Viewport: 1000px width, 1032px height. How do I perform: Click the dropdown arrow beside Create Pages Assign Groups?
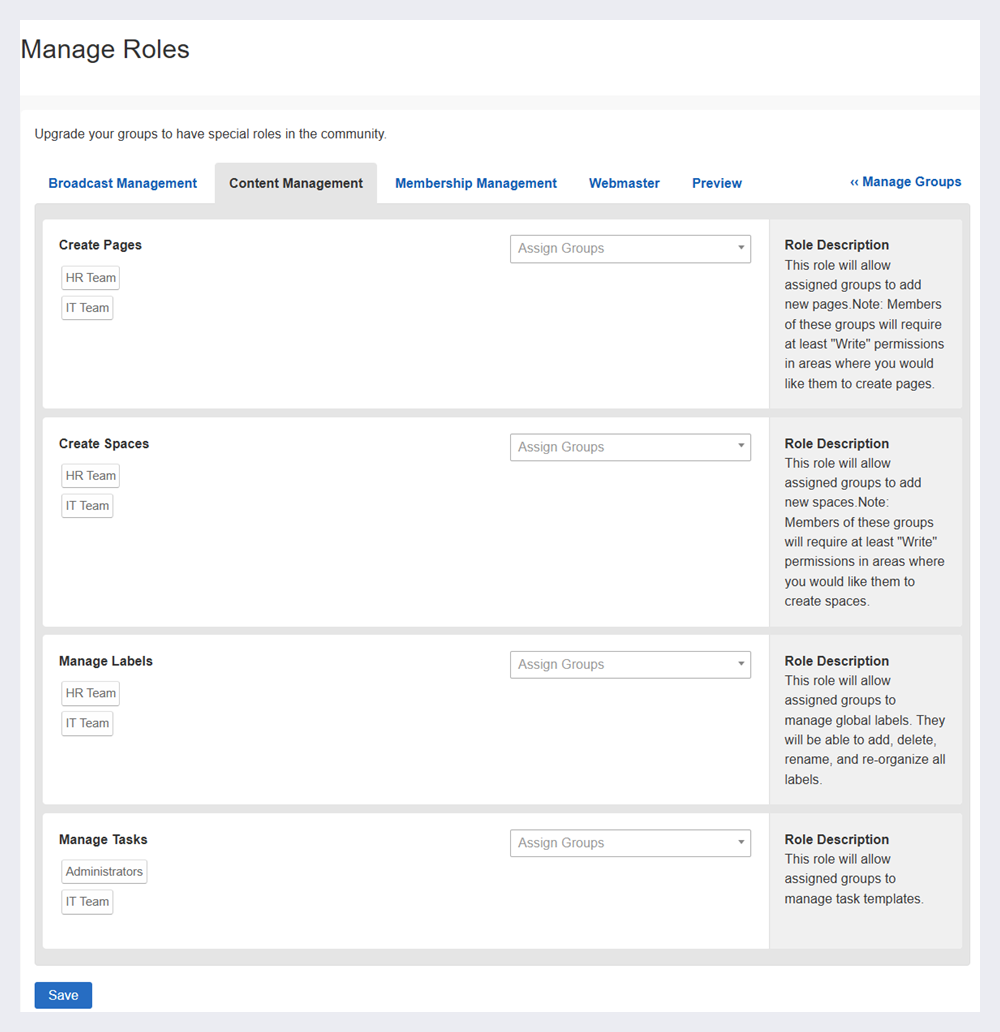coord(741,248)
